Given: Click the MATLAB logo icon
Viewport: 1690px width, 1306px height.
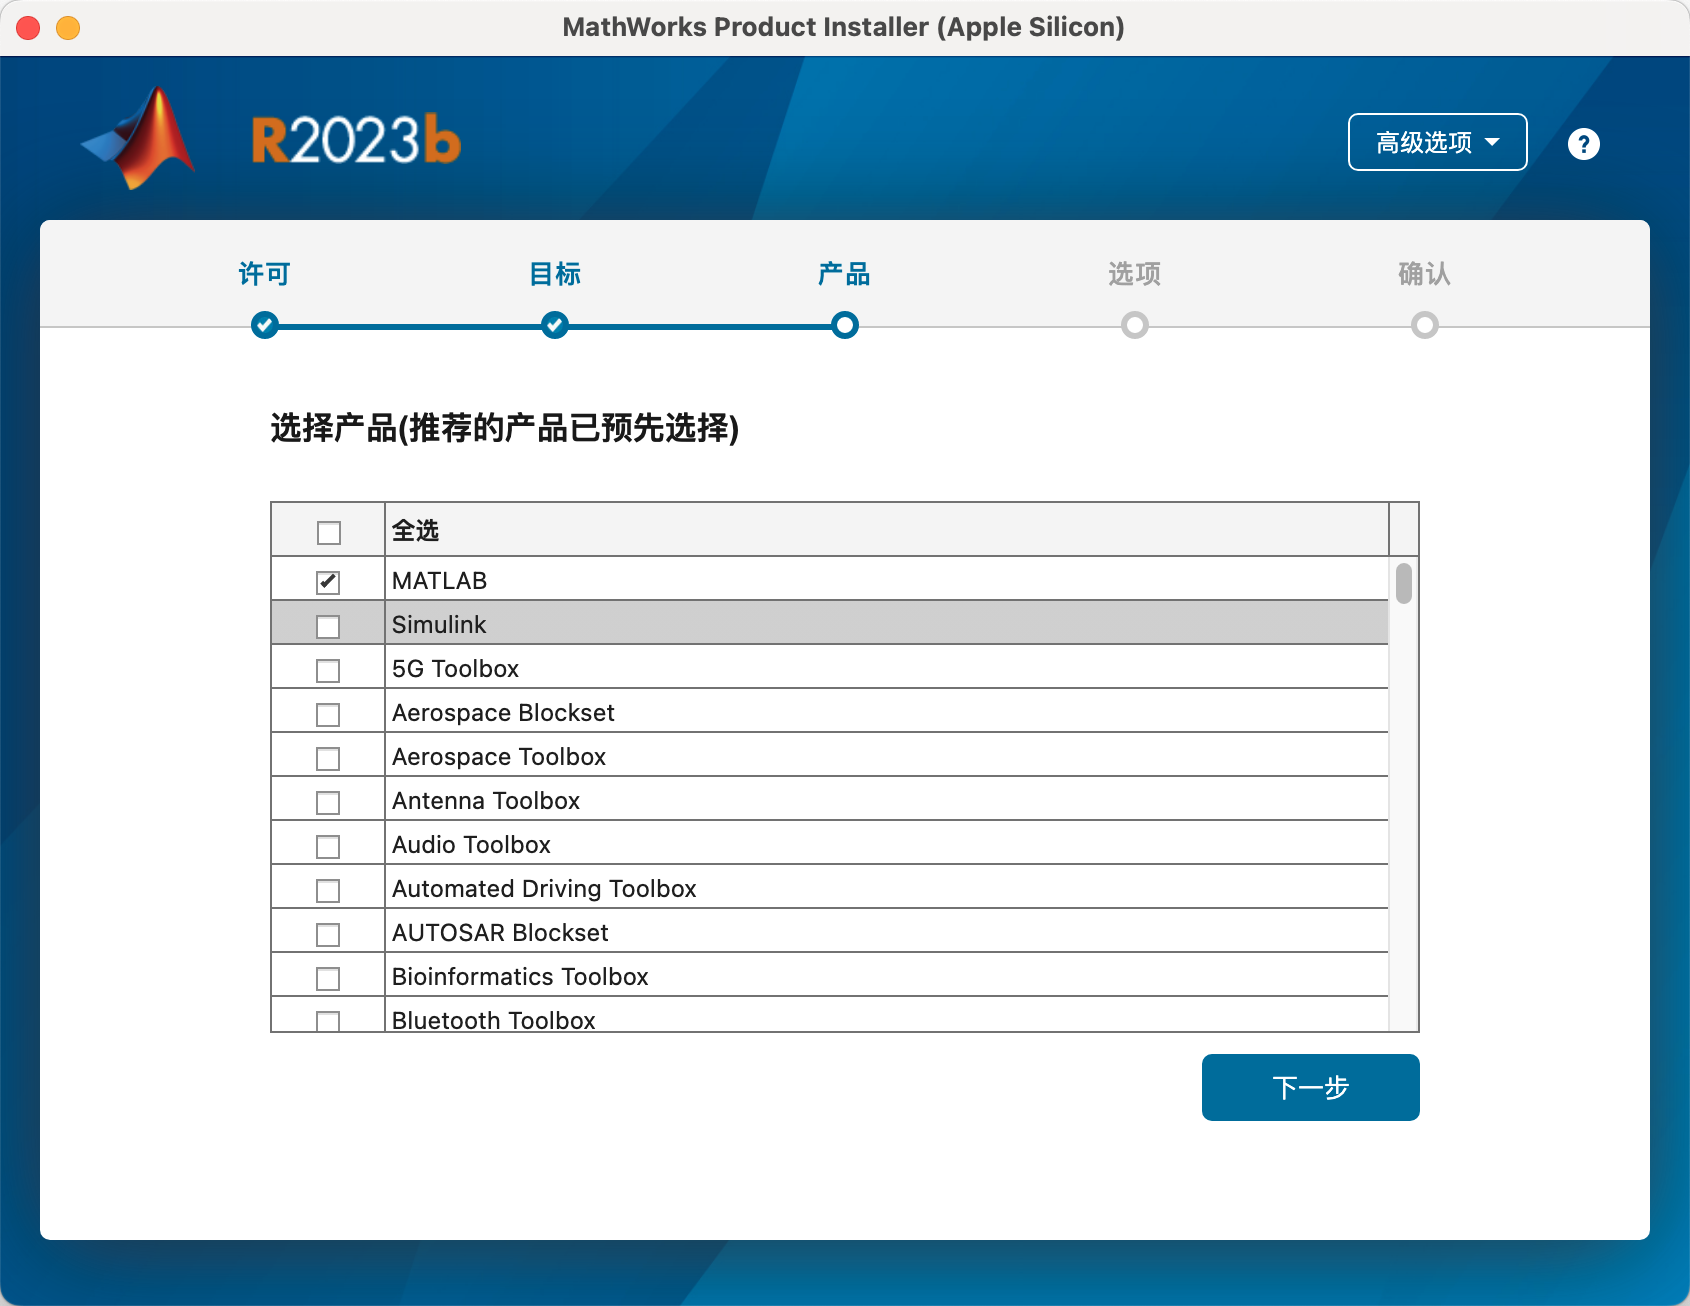Looking at the screenshot, I should click(x=138, y=138).
